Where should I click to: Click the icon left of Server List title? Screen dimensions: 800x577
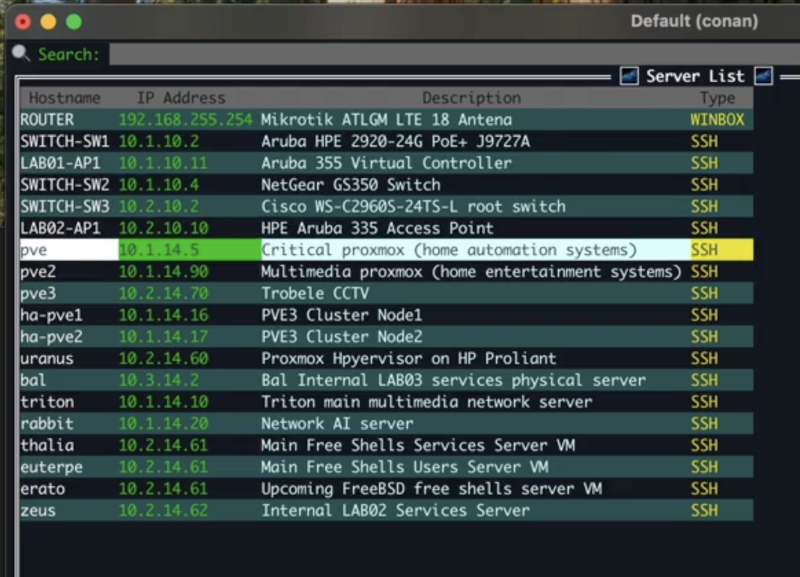[x=629, y=77]
